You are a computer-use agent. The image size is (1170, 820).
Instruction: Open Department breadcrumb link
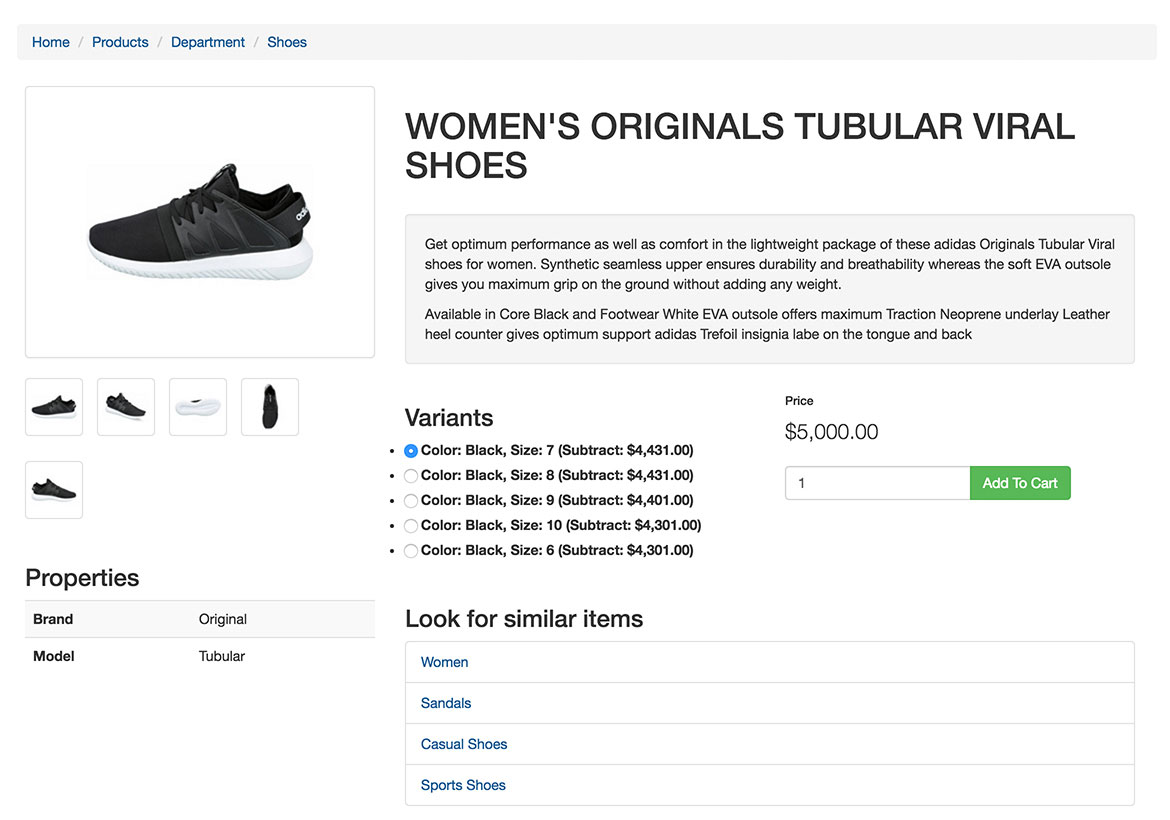207,43
